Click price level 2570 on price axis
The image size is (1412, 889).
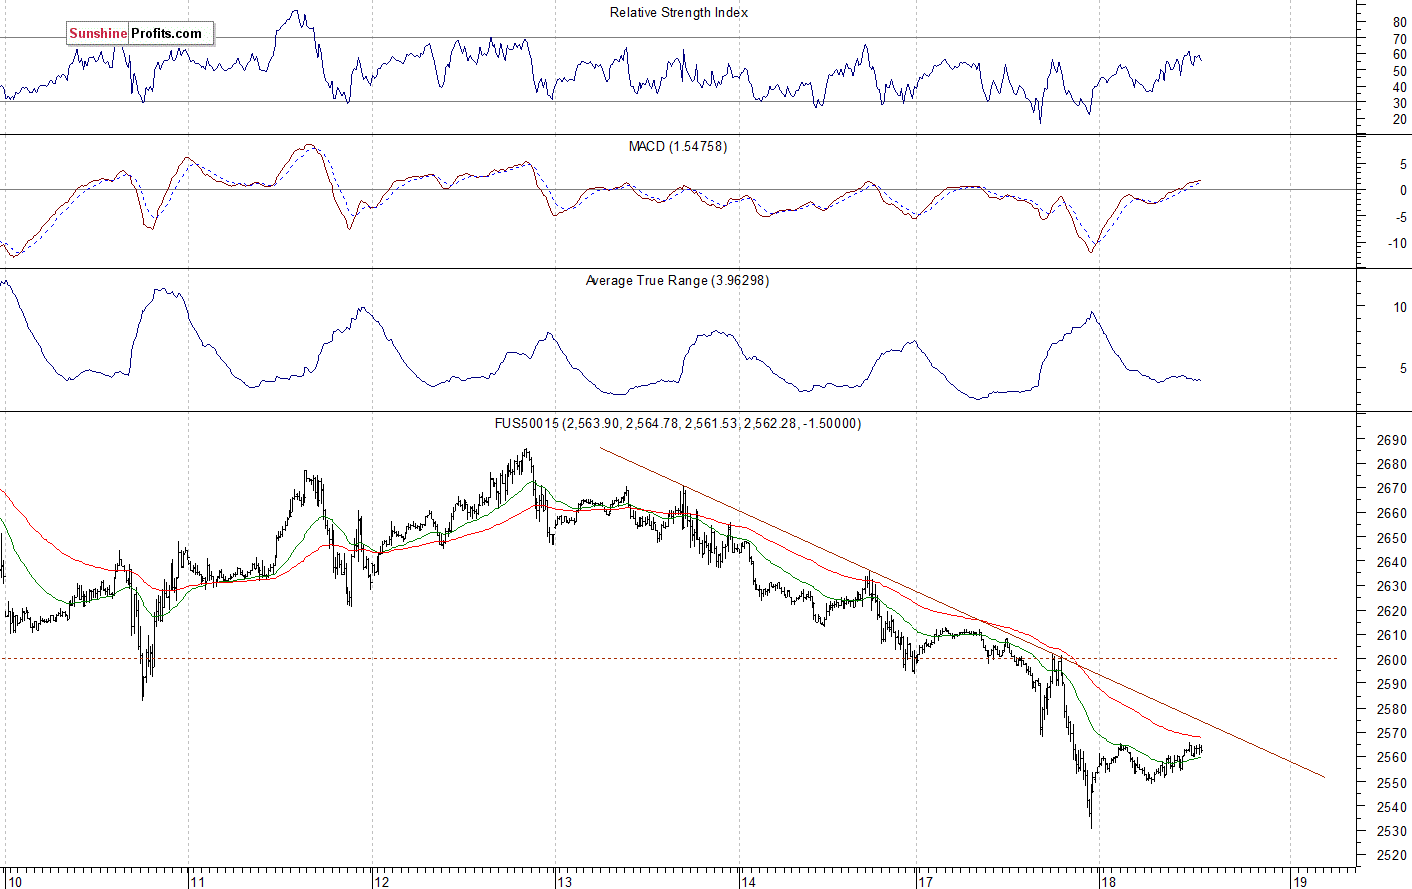click(1391, 734)
